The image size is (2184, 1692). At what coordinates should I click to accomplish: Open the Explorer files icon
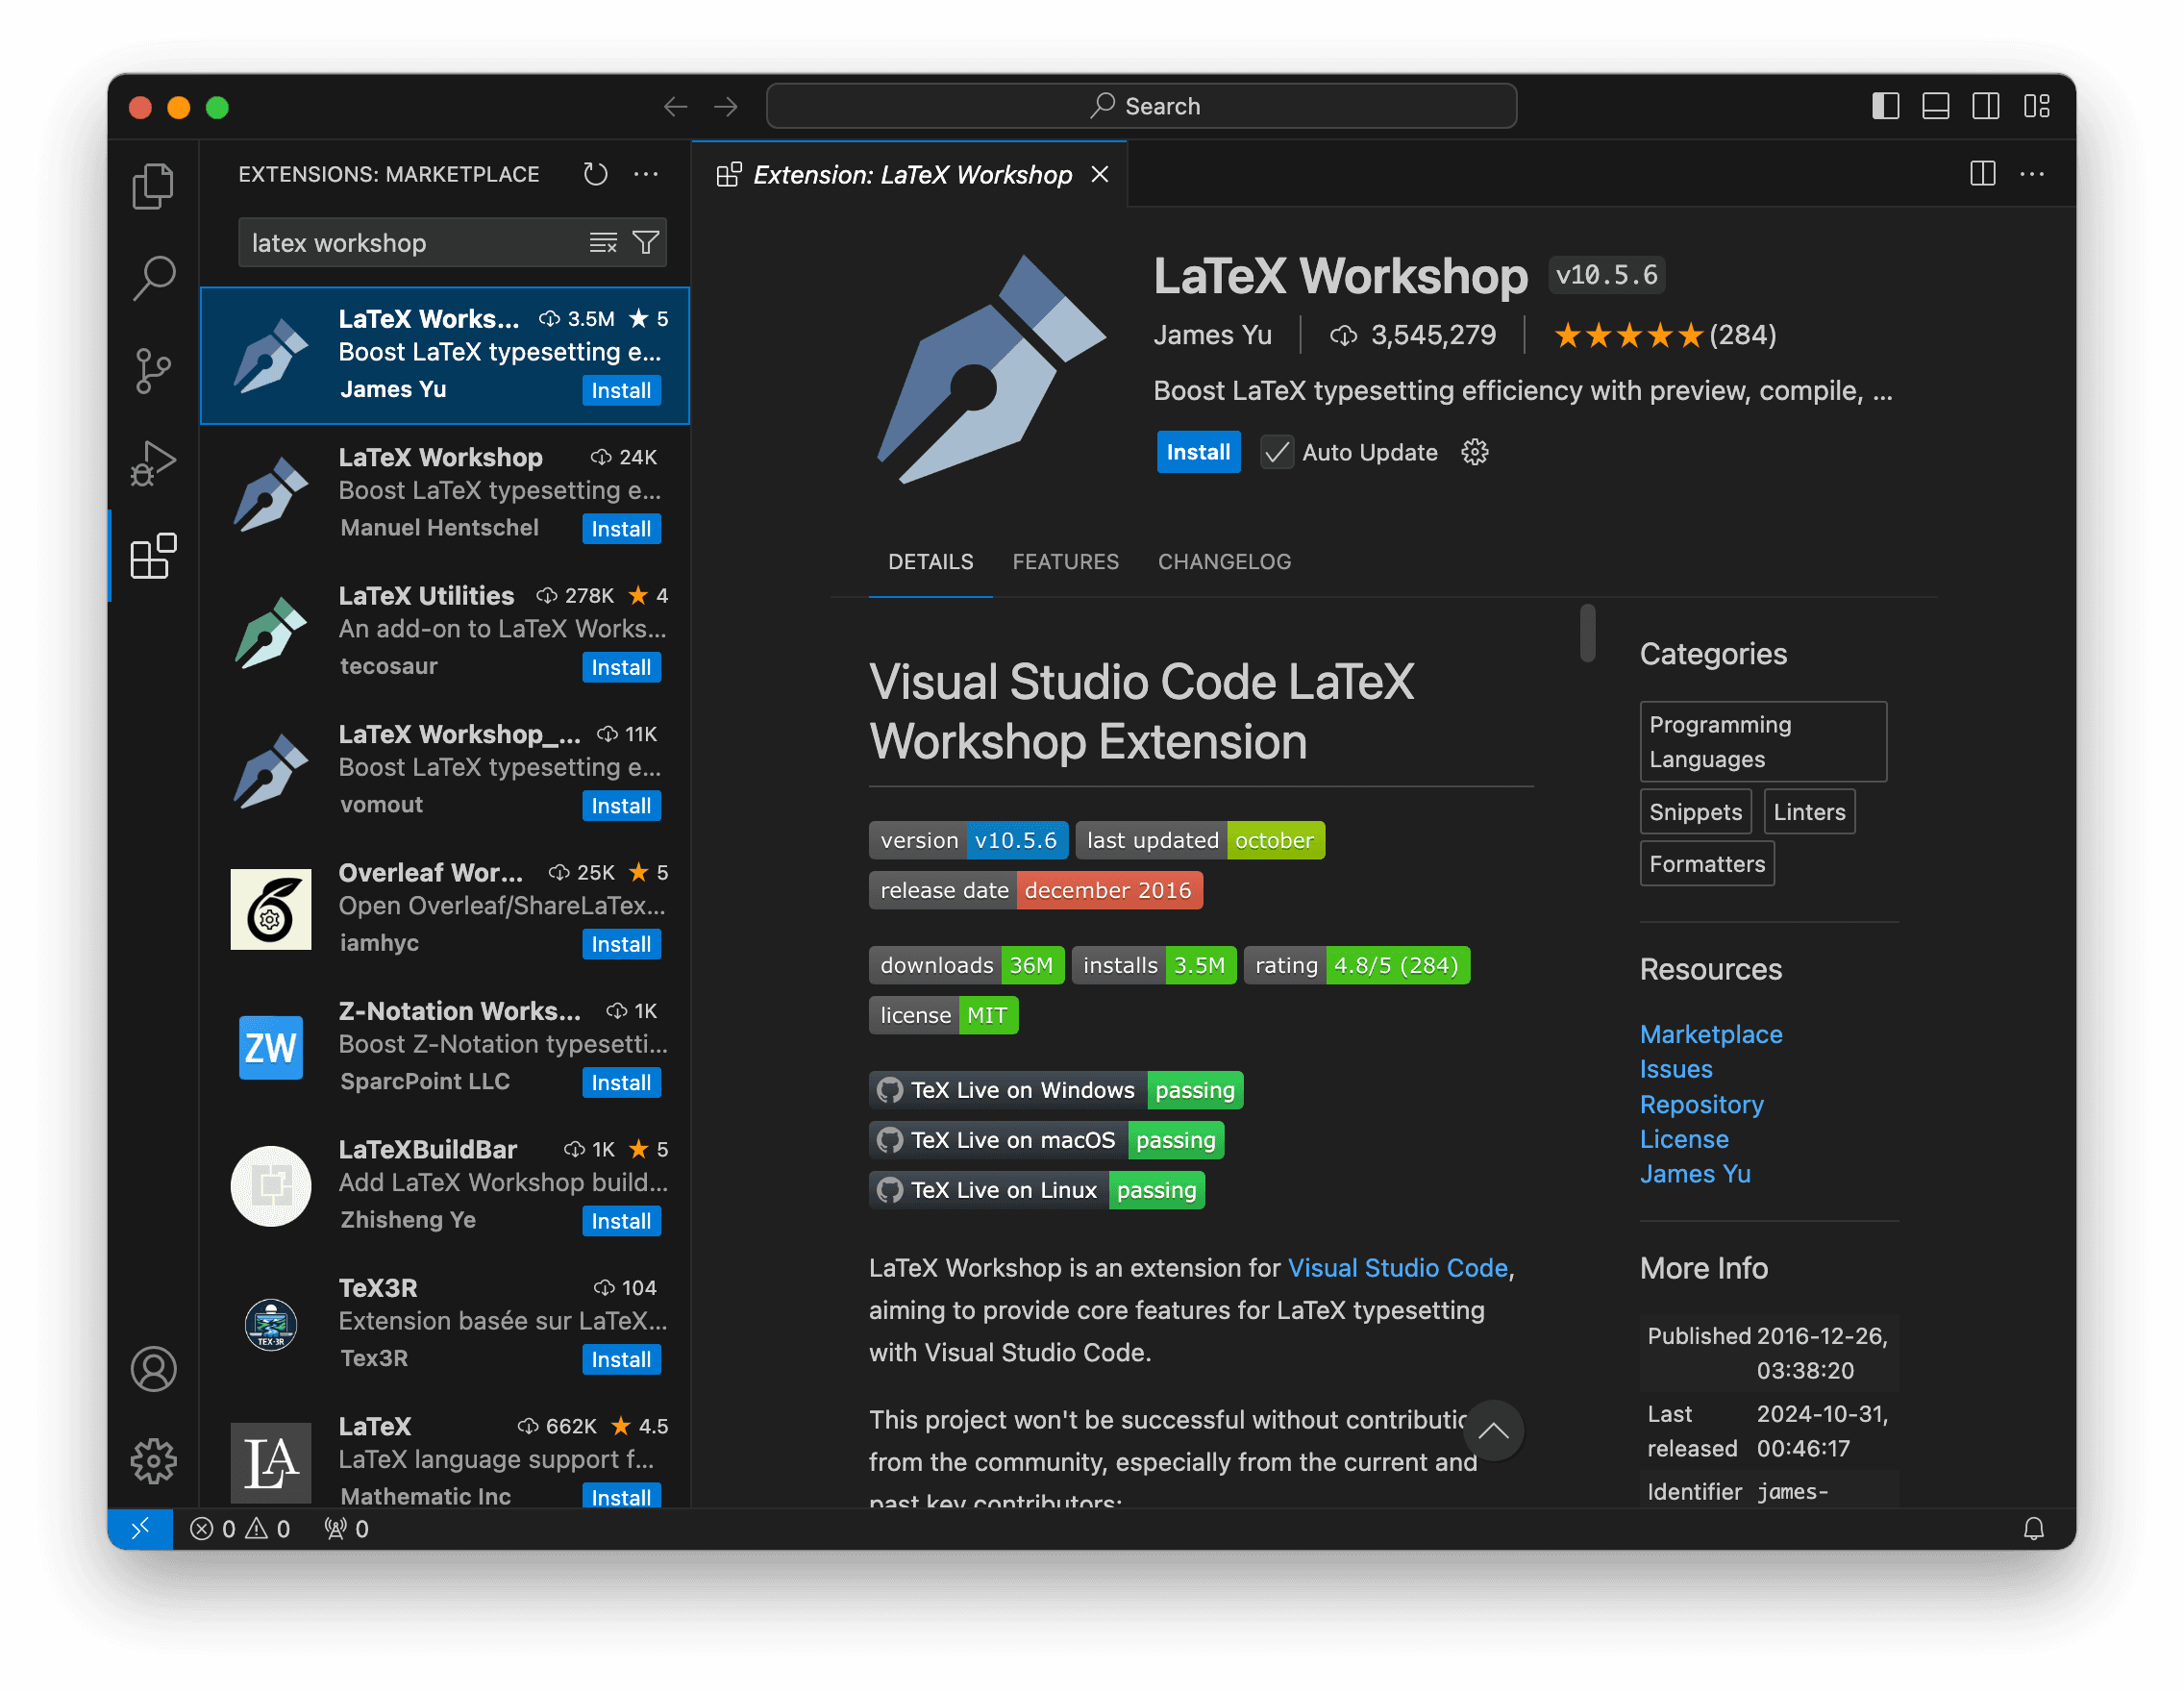153,186
